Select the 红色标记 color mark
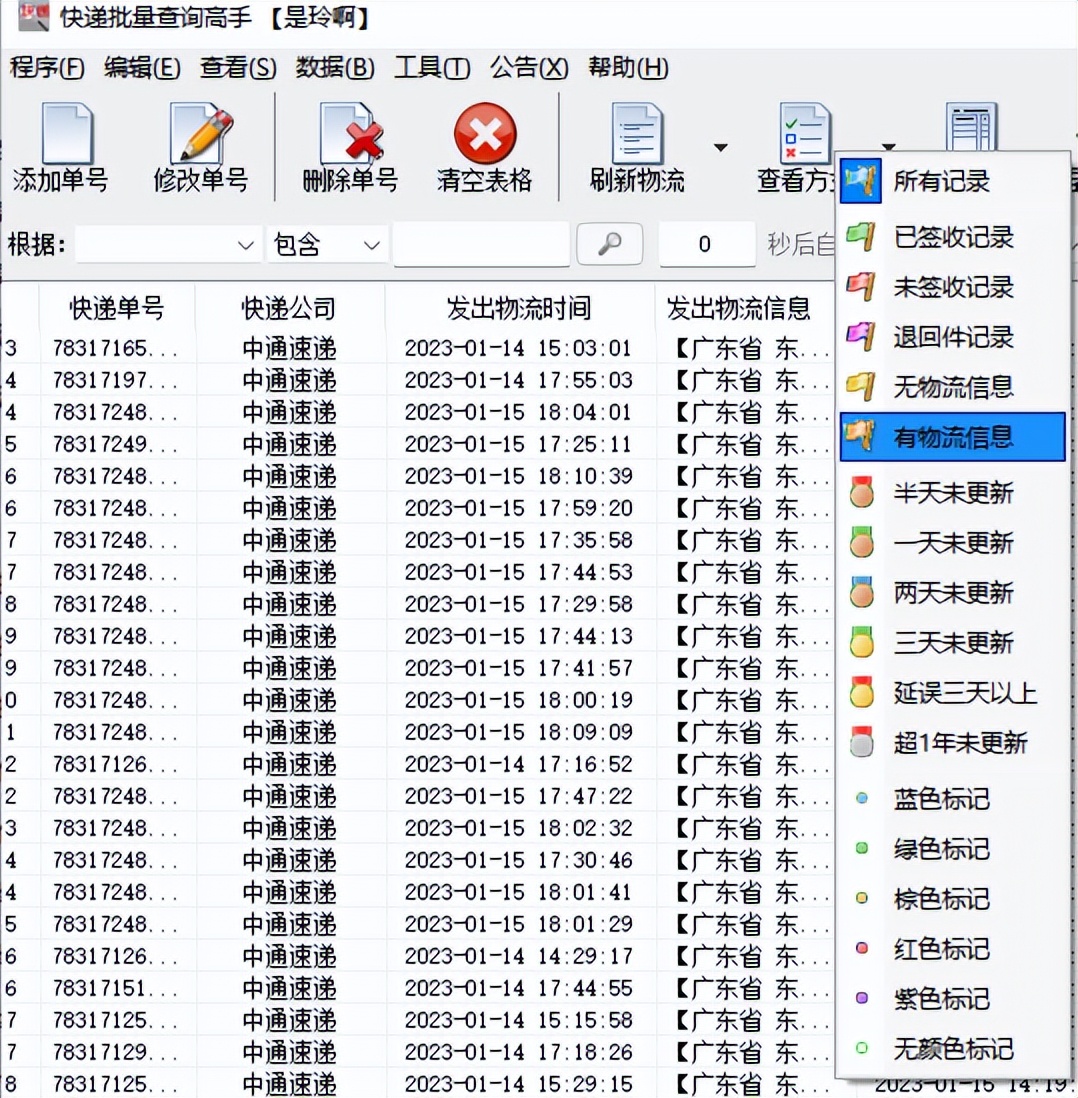The height and width of the screenshot is (1098, 1078). point(940,948)
